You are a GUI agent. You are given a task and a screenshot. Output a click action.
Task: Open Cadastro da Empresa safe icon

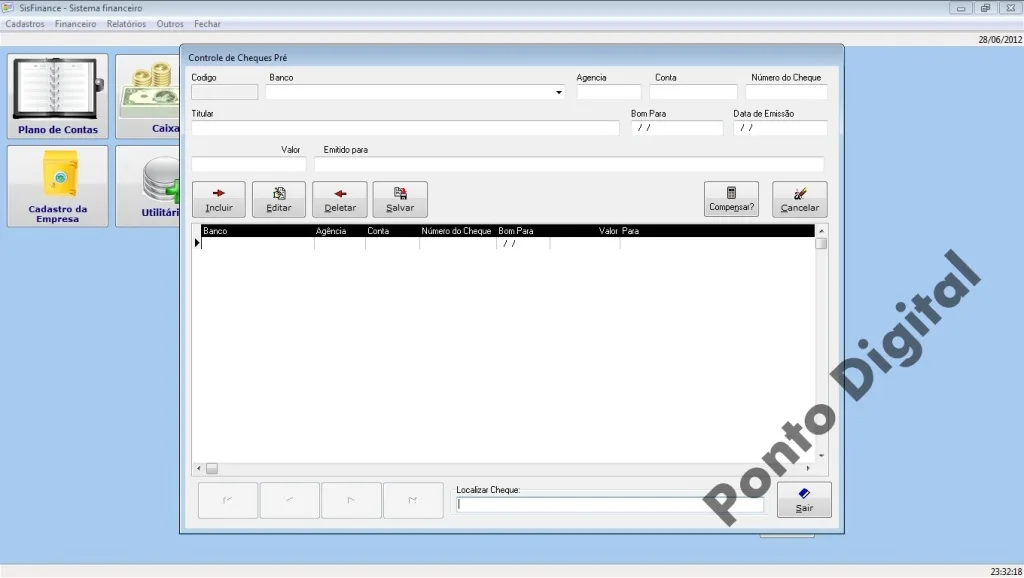[x=57, y=186]
